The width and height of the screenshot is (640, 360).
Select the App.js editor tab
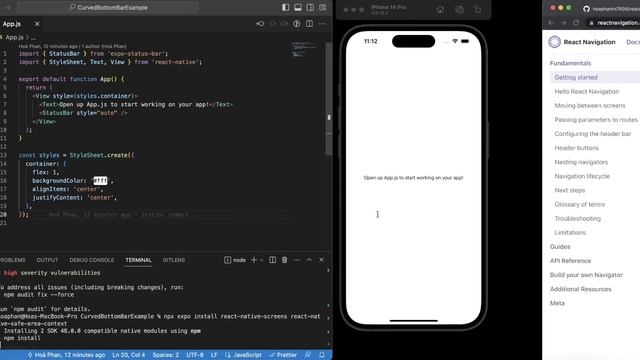[11, 24]
